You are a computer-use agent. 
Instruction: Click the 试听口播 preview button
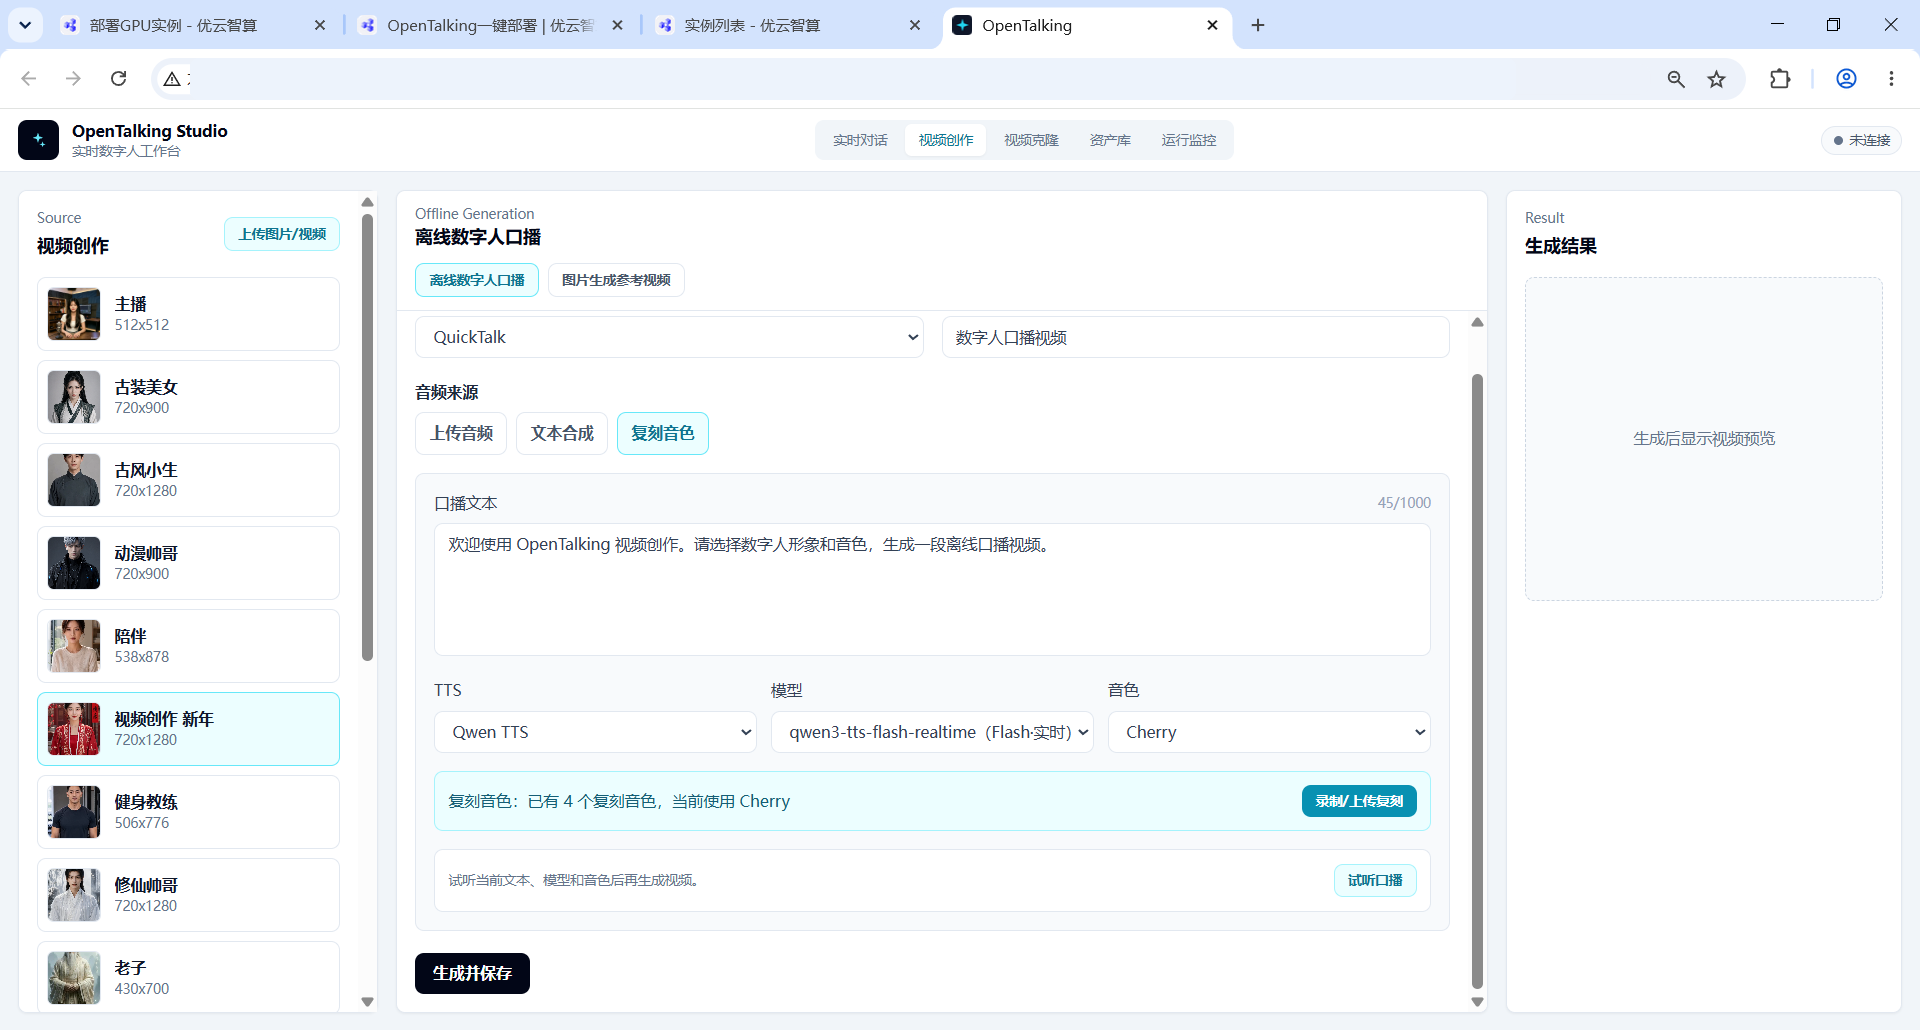1375,880
